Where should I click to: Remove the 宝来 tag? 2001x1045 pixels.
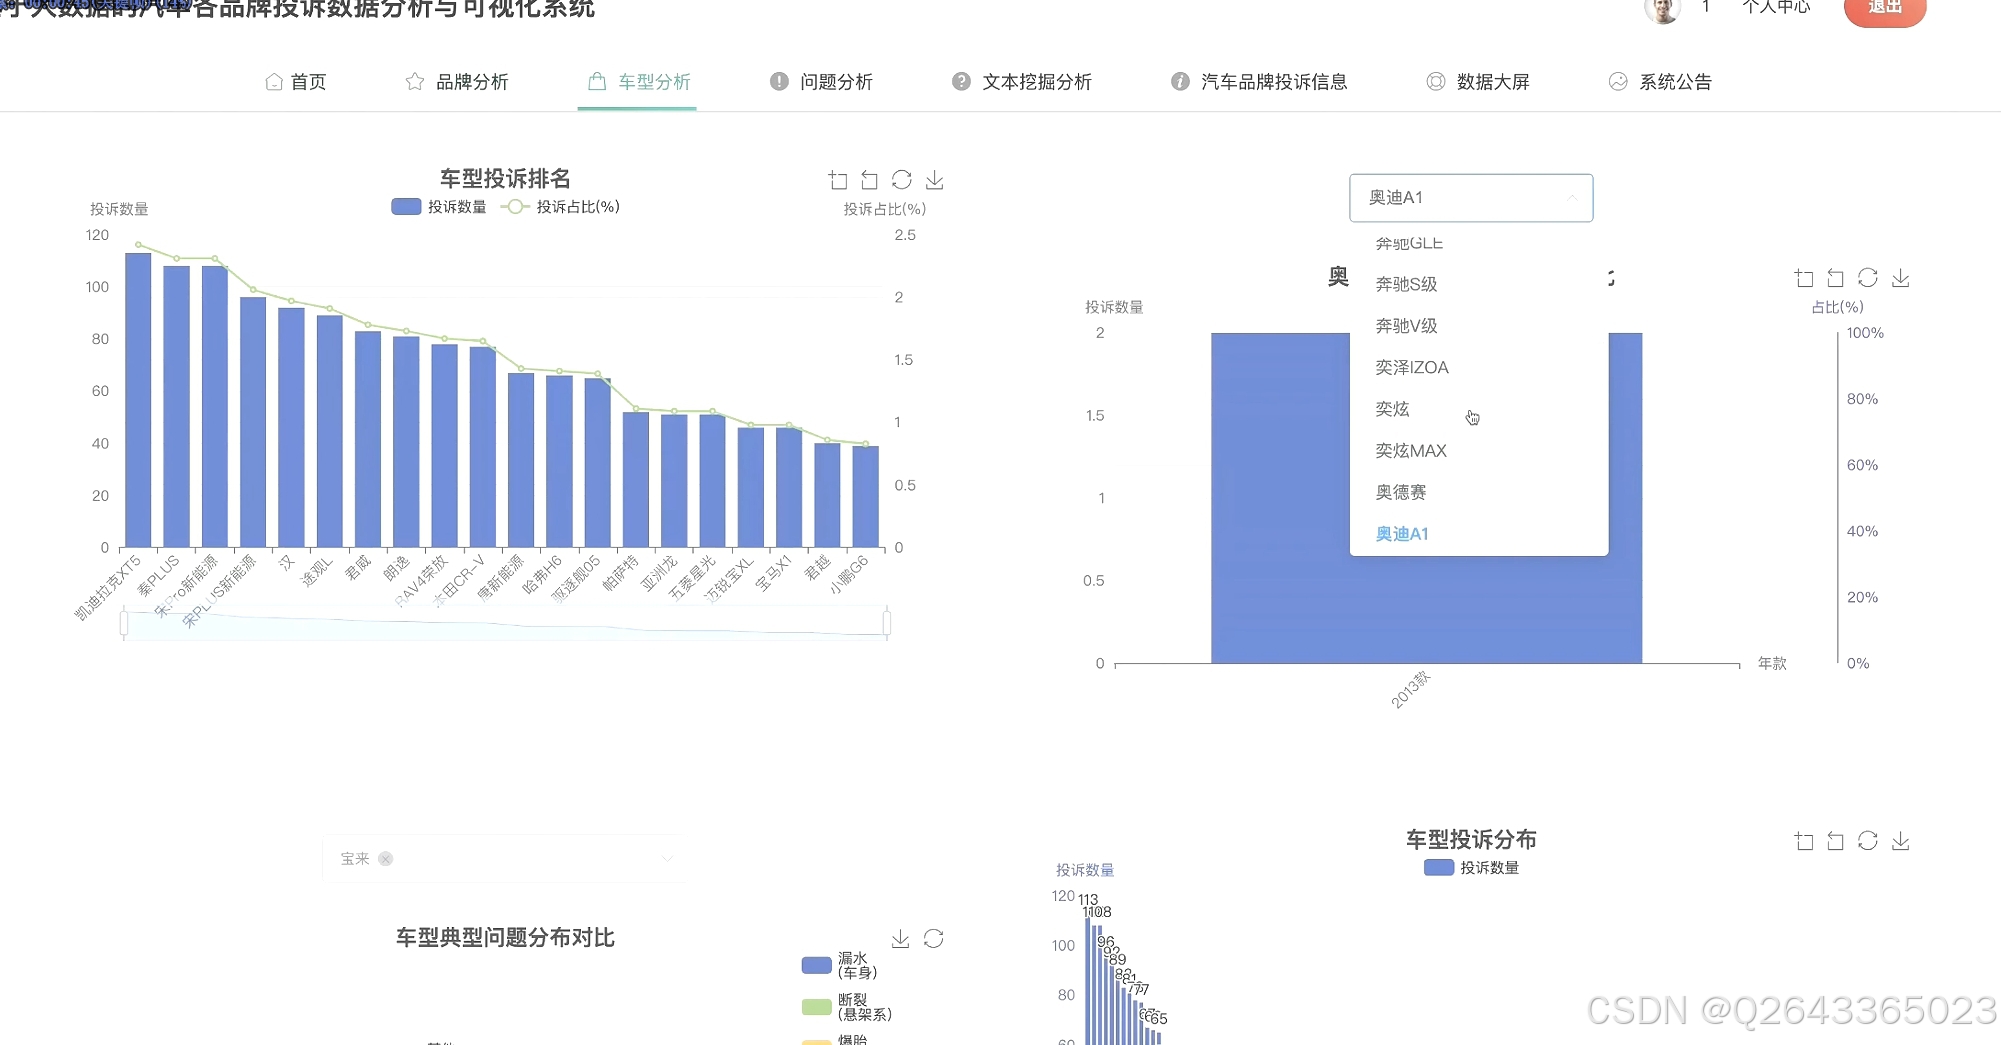tap(386, 859)
